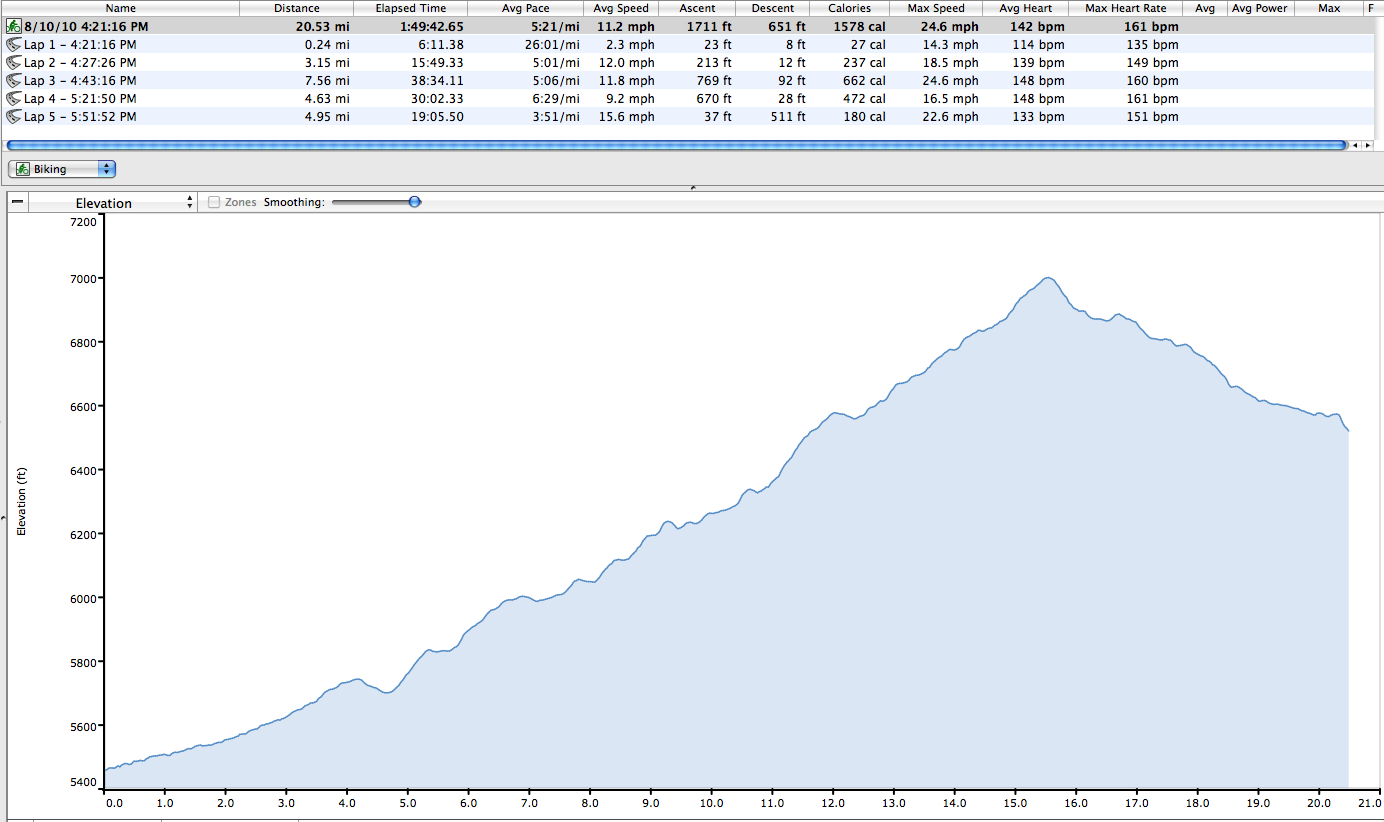The image size is (1384, 822).
Task: Click the Max Speed column header
Action: [936, 8]
